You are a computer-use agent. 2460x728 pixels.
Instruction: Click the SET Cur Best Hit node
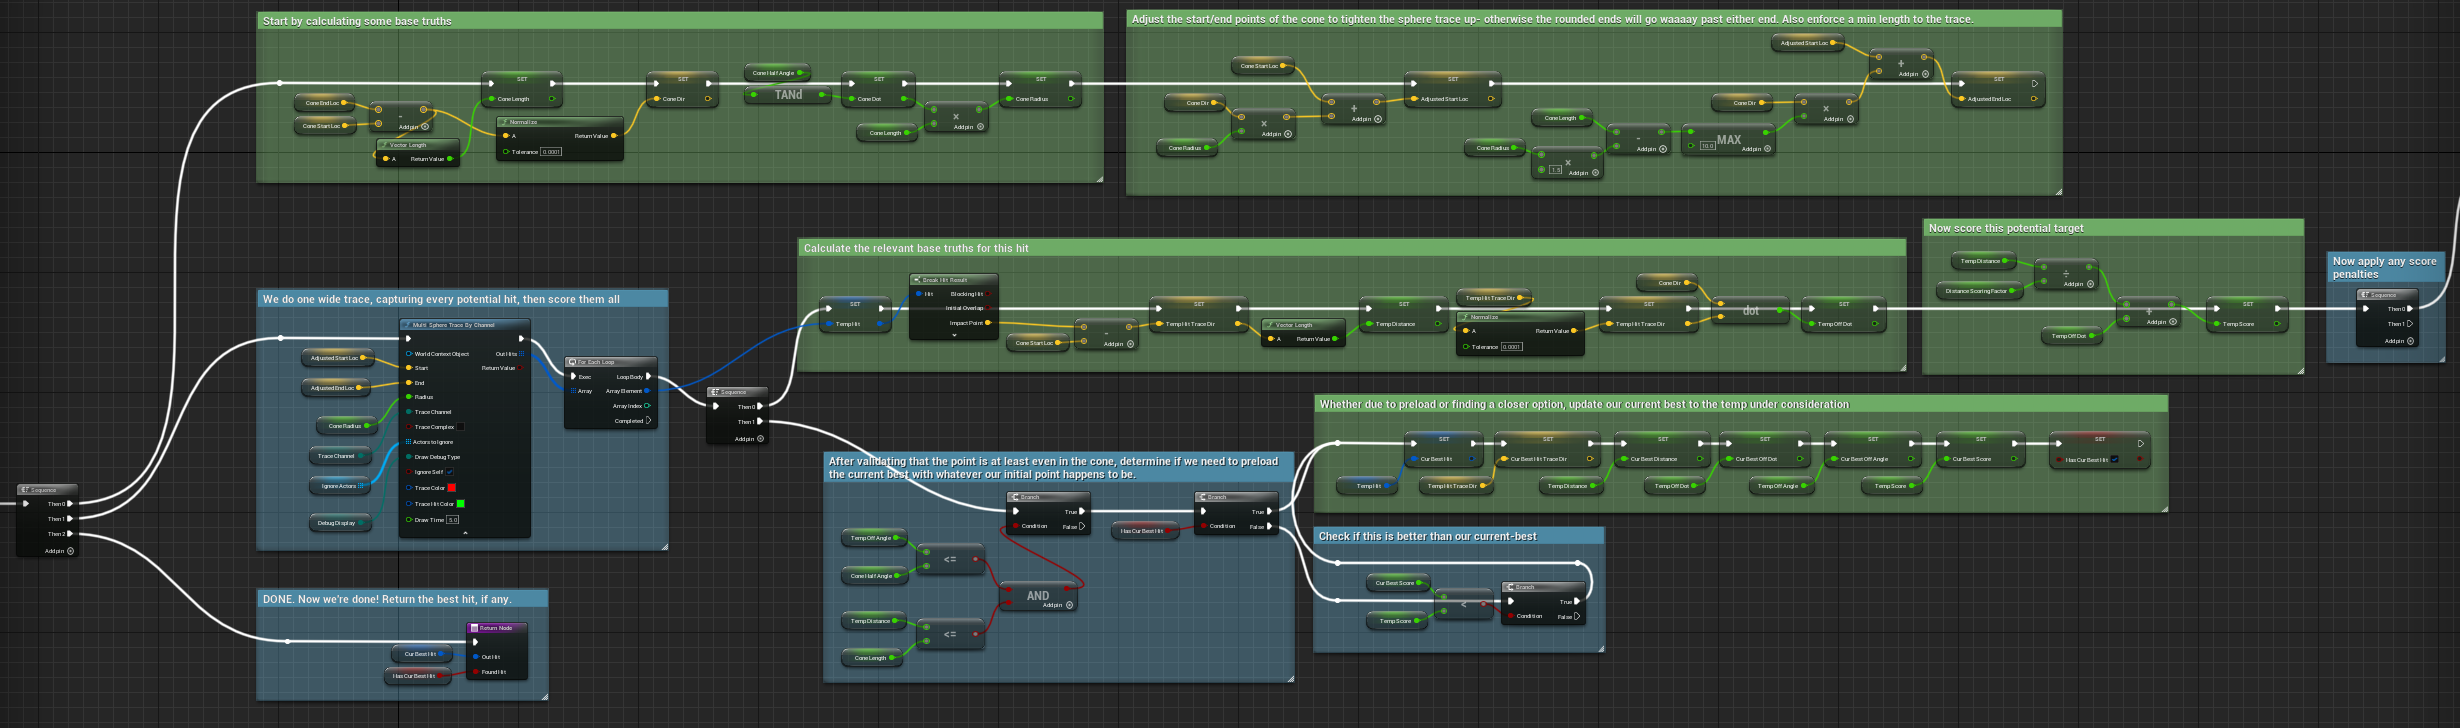pyautogui.click(x=1444, y=449)
